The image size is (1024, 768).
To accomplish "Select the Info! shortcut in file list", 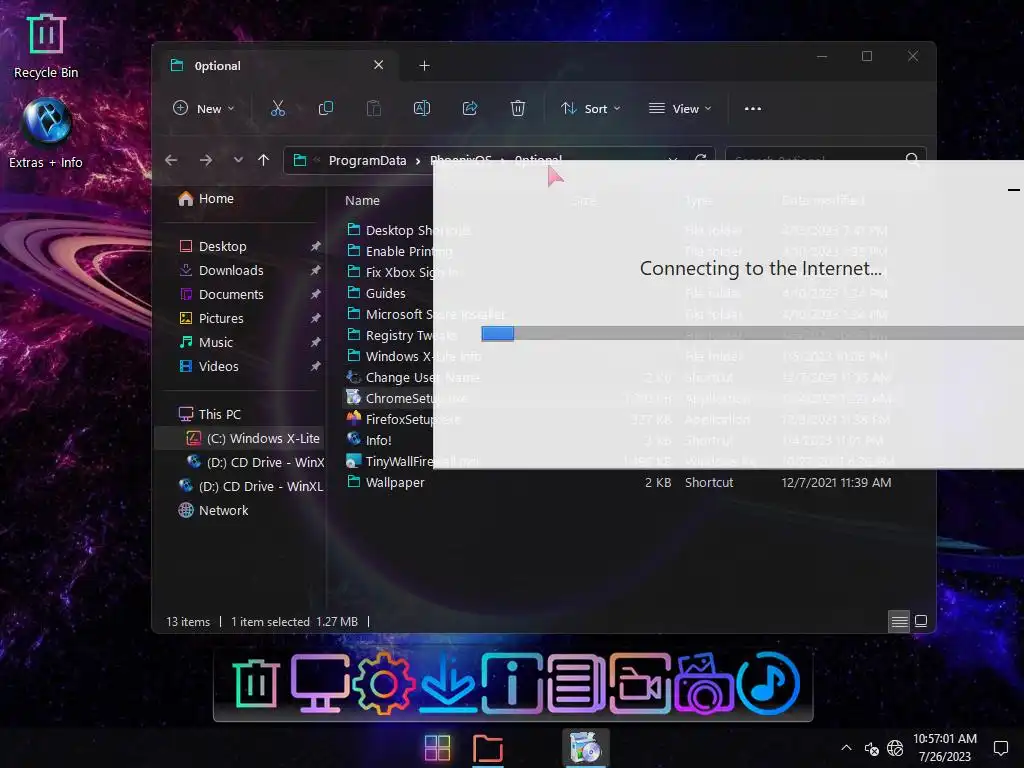I will coord(378,440).
